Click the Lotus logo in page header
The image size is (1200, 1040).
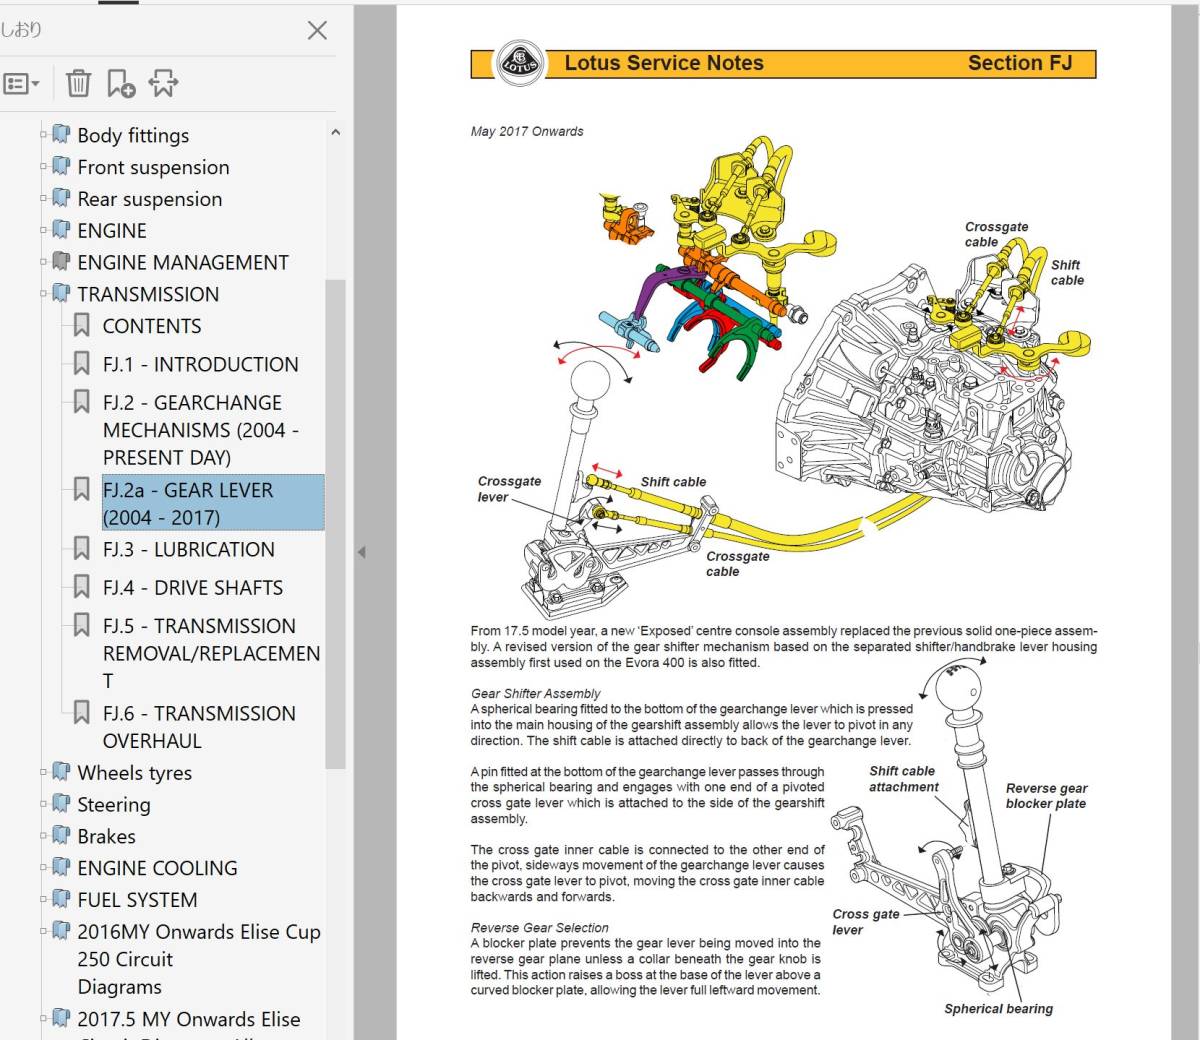[520, 63]
